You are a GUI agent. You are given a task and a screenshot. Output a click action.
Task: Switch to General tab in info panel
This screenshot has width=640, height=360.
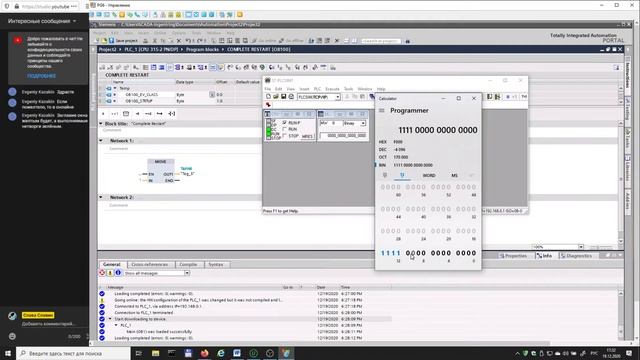coord(111,264)
